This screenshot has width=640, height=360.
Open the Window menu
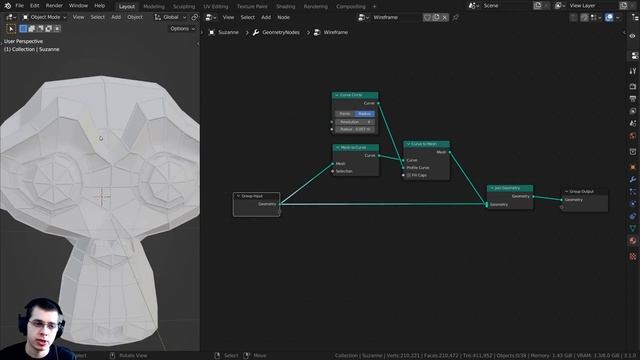[78, 6]
